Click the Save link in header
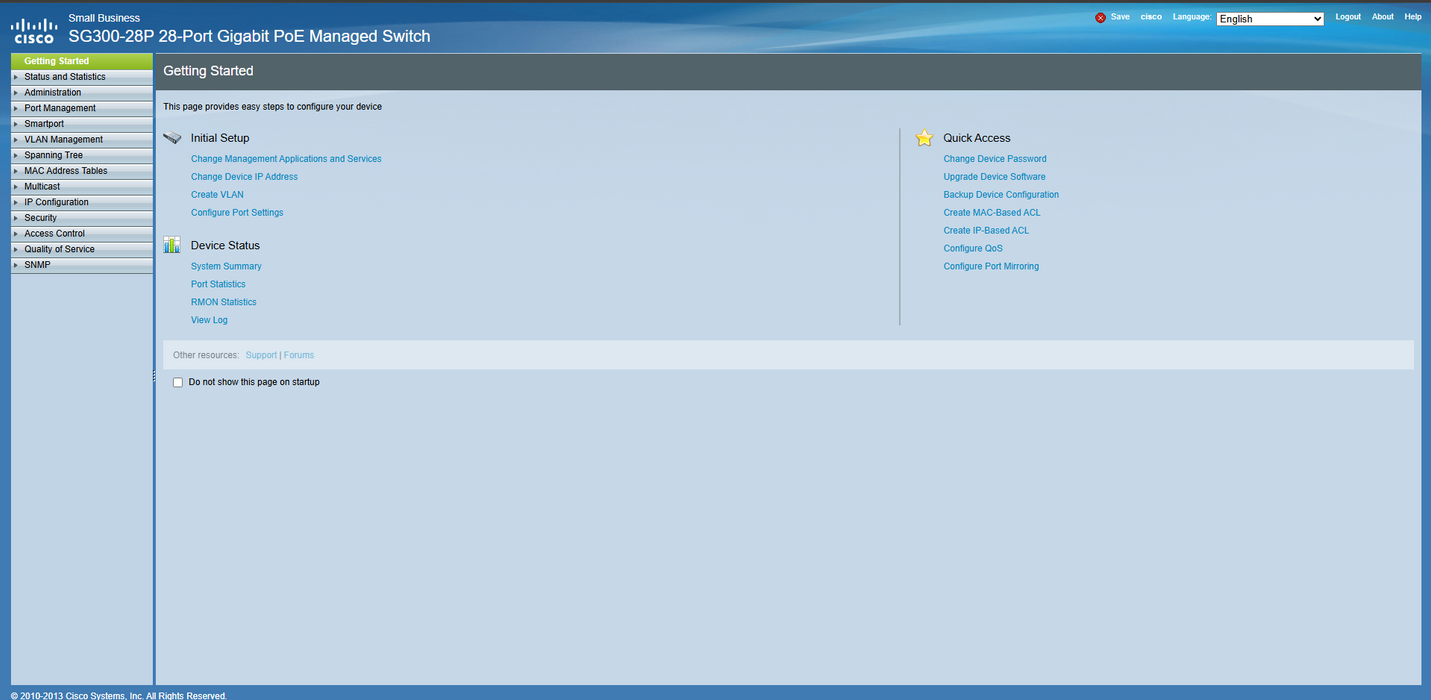Viewport: 1431px width, 700px height. (1120, 17)
